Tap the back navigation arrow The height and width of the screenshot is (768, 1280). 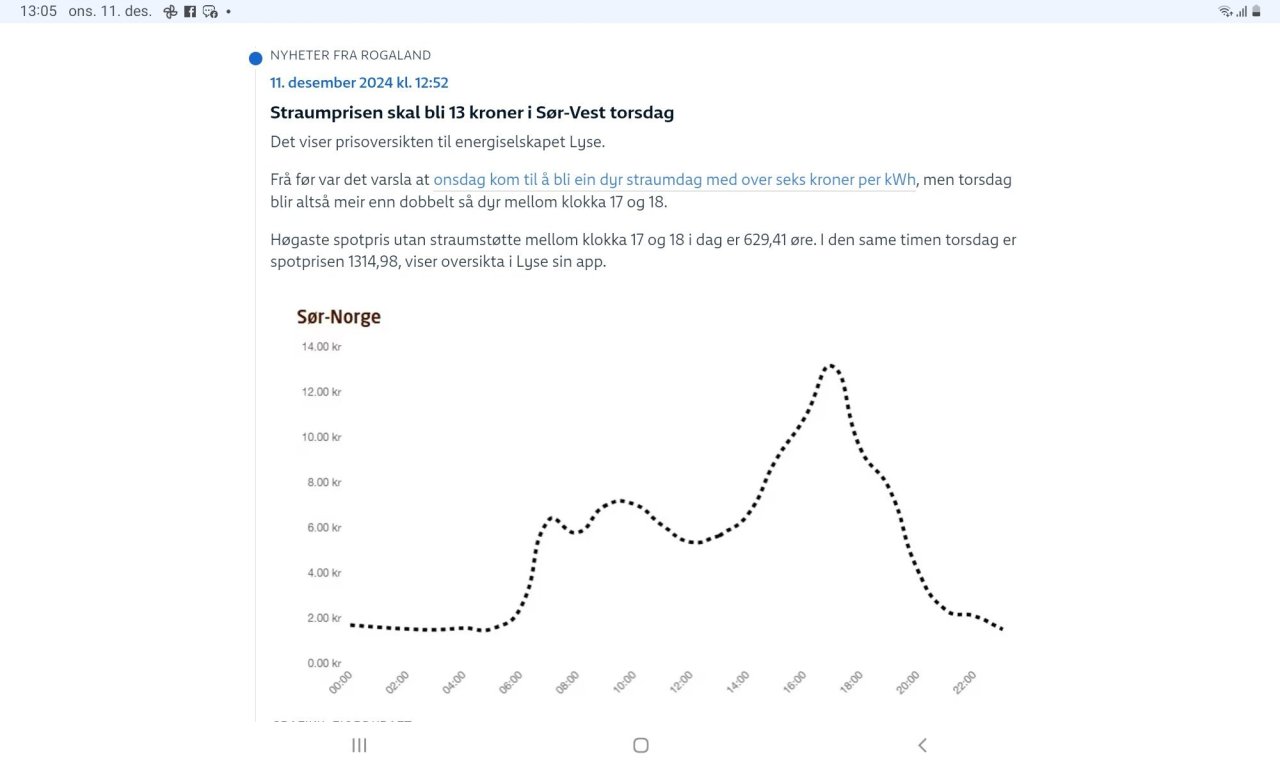tap(922, 745)
